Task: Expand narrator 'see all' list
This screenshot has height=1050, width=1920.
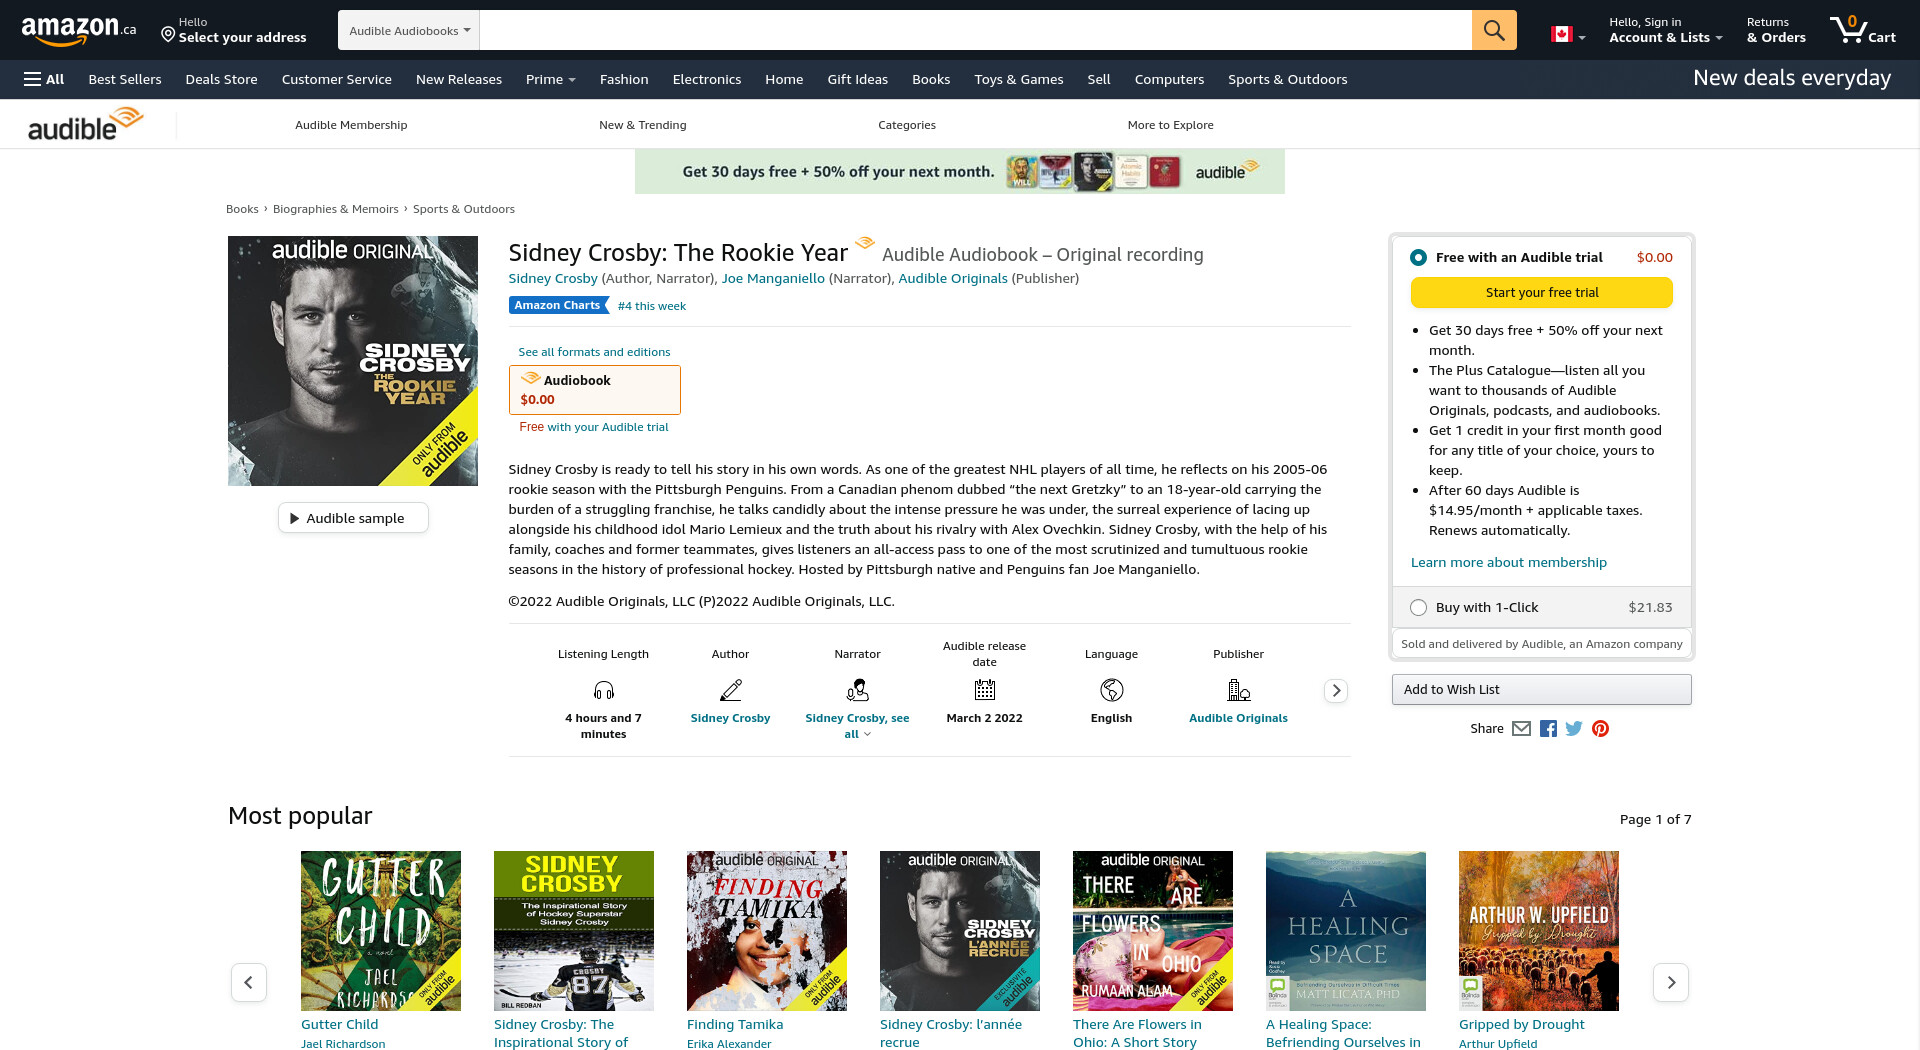Action: [x=857, y=726]
